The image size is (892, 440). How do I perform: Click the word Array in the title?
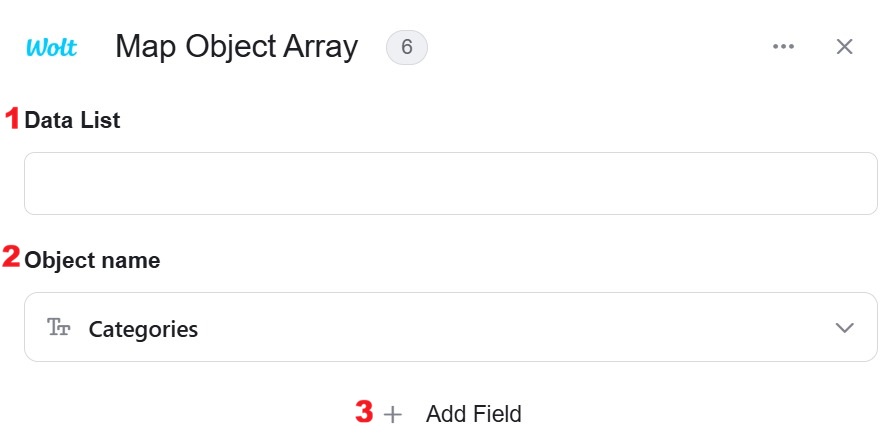click(x=322, y=47)
